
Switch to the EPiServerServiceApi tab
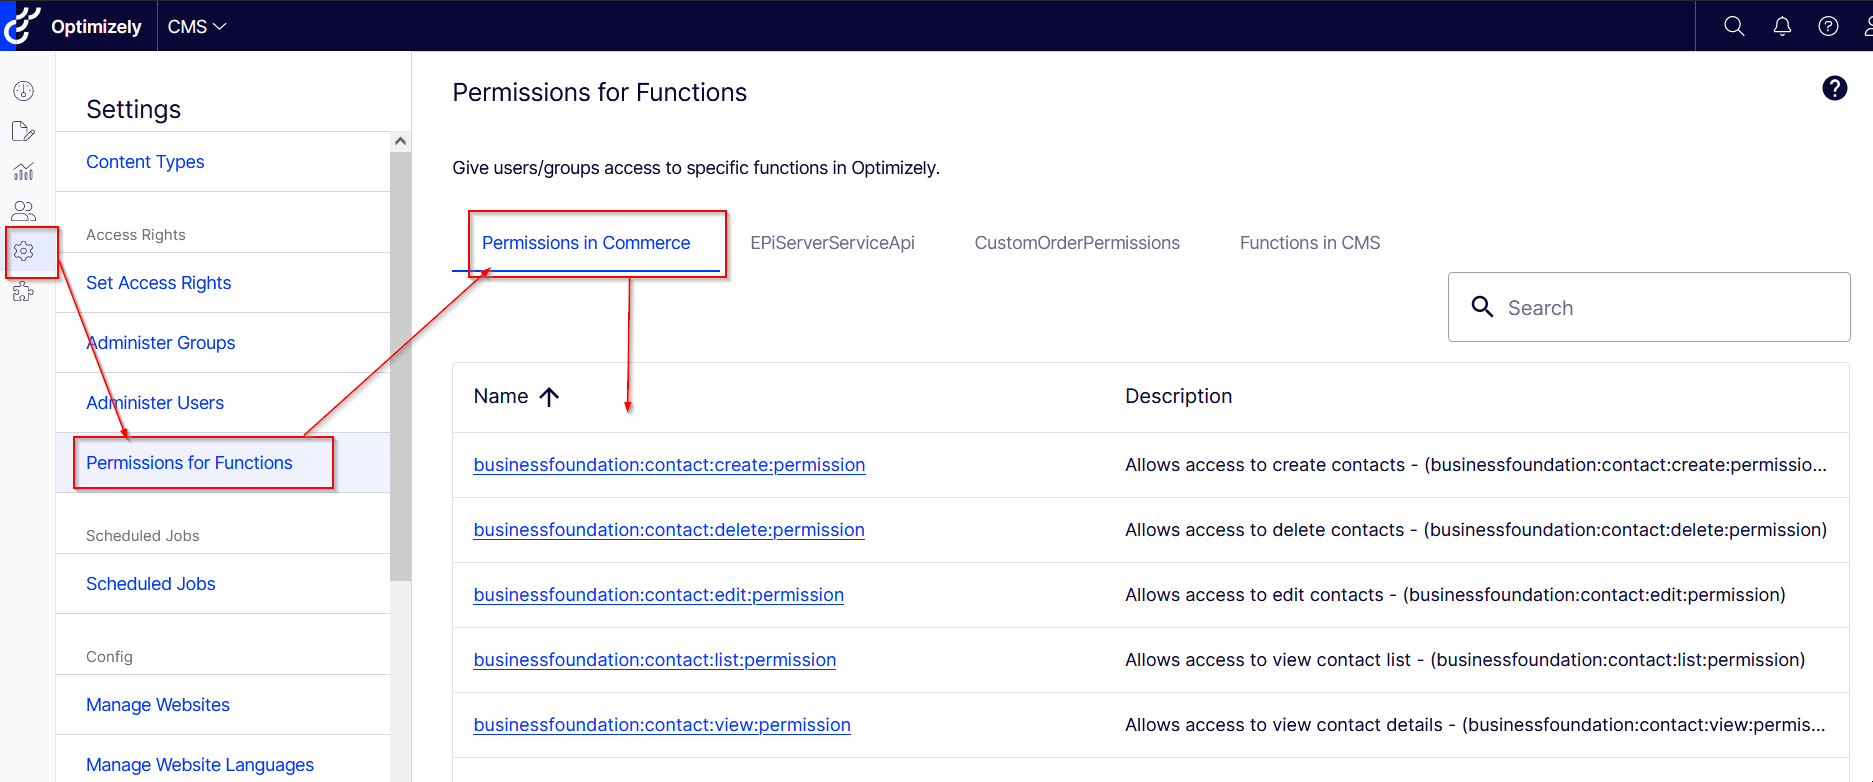point(832,243)
